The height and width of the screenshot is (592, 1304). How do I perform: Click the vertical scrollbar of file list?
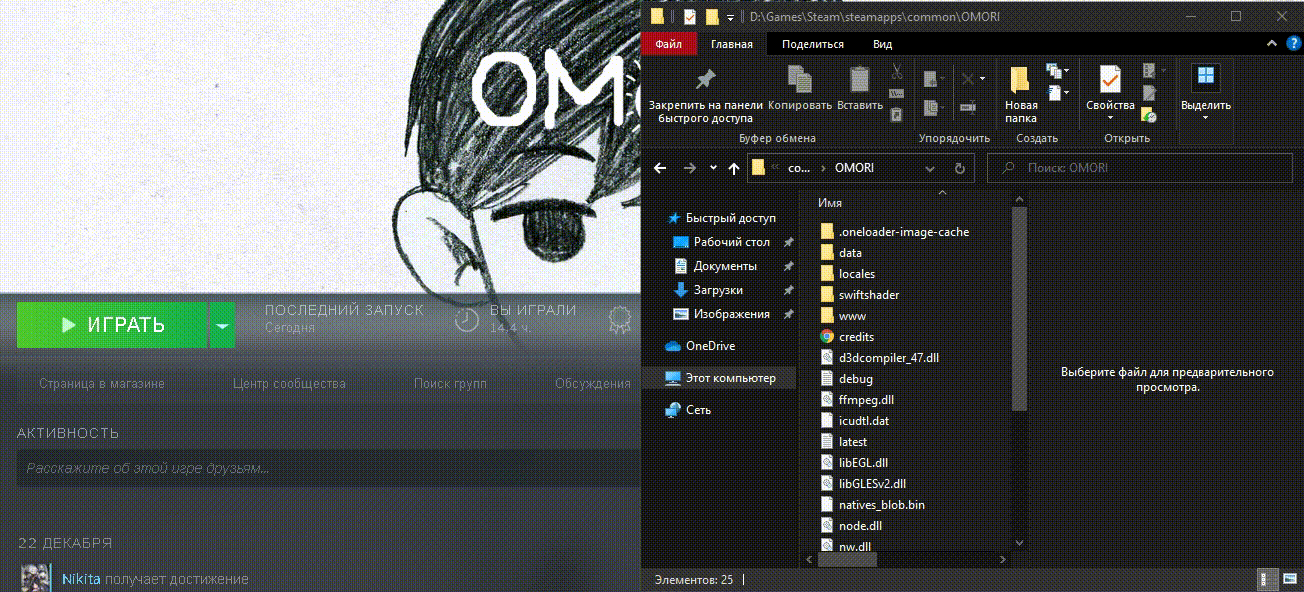pyautogui.click(x=1019, y=310)
